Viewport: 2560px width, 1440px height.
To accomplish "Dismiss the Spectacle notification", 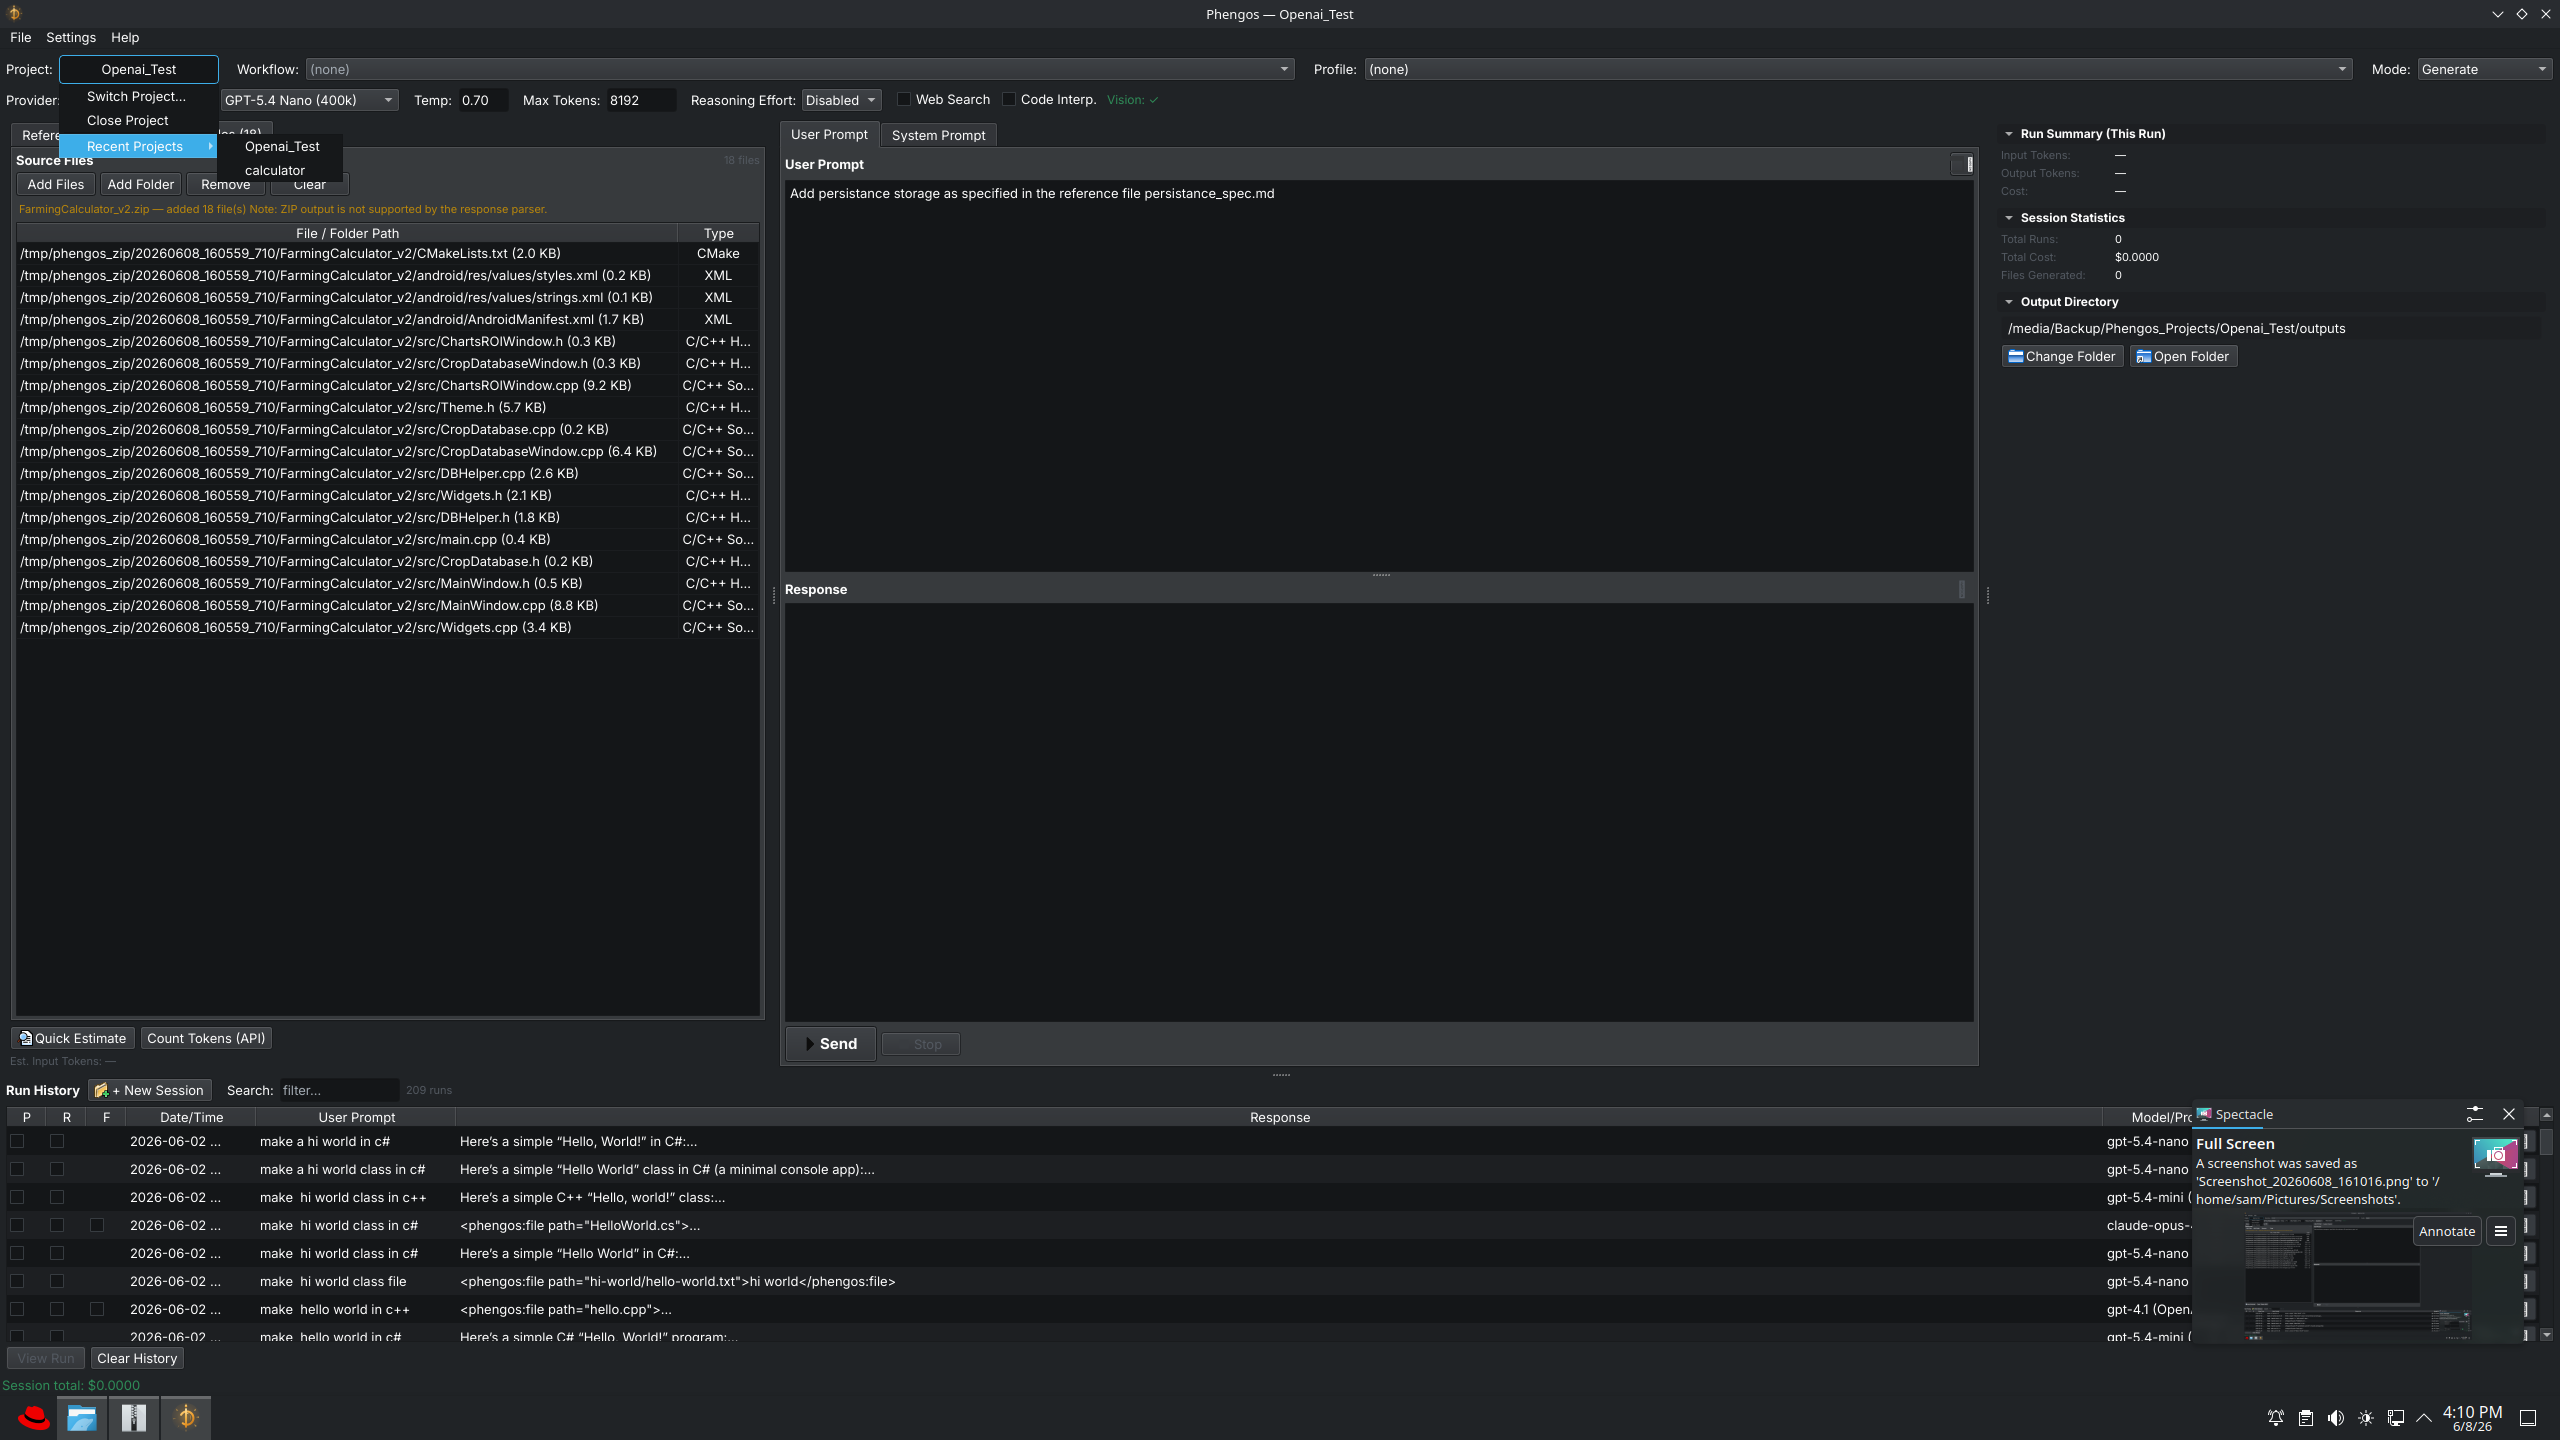I will coord(2509,1114).
